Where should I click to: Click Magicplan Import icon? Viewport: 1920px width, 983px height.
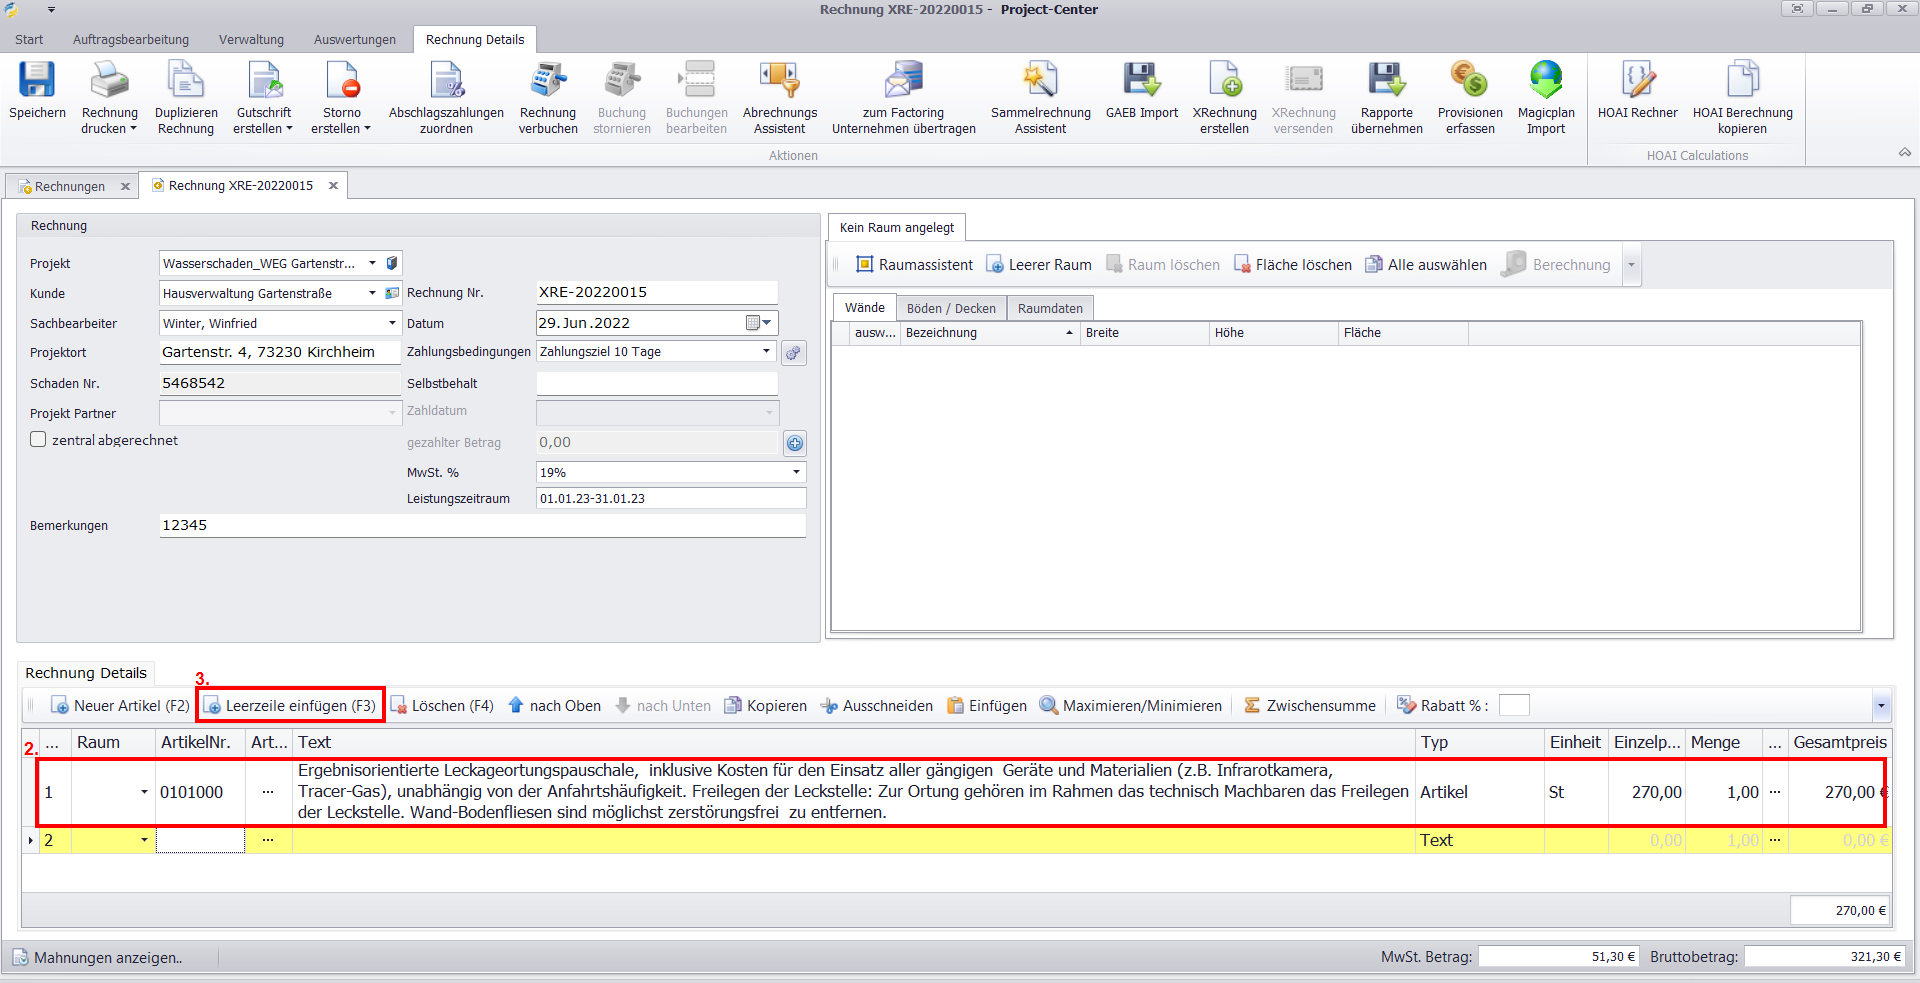pyautogui.click(x=1545, y=82)
